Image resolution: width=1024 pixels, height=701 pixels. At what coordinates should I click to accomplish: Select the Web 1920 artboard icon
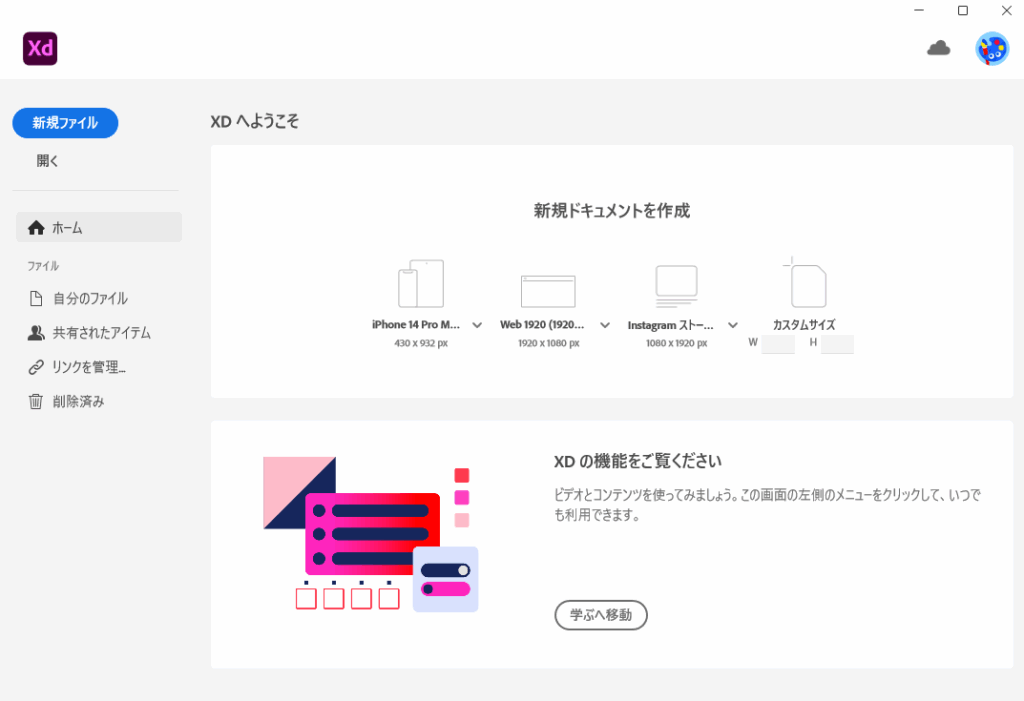548,291
